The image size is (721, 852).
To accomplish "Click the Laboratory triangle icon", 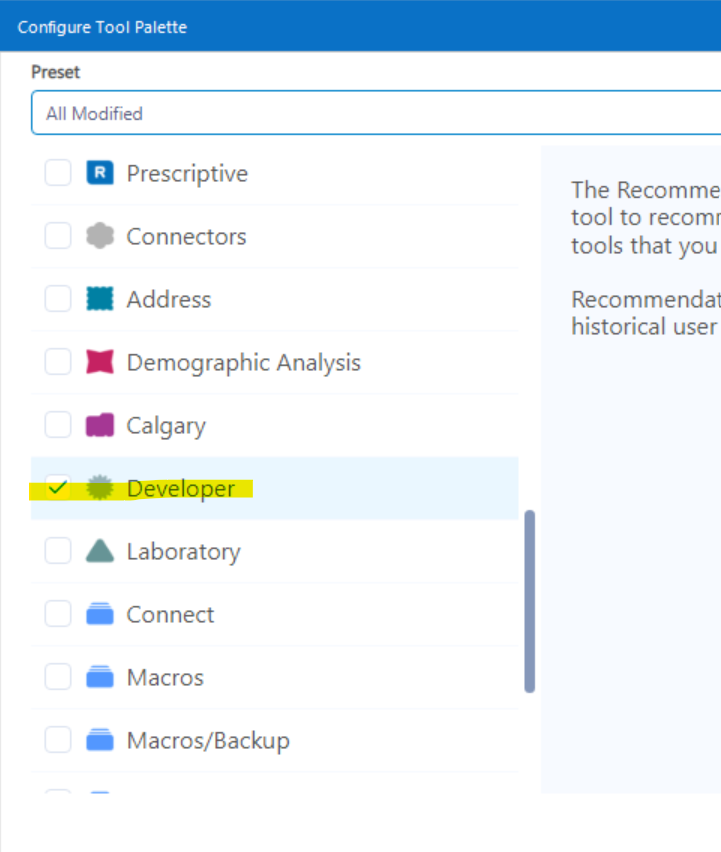I will pyautogui.click(x=100, y=551).
